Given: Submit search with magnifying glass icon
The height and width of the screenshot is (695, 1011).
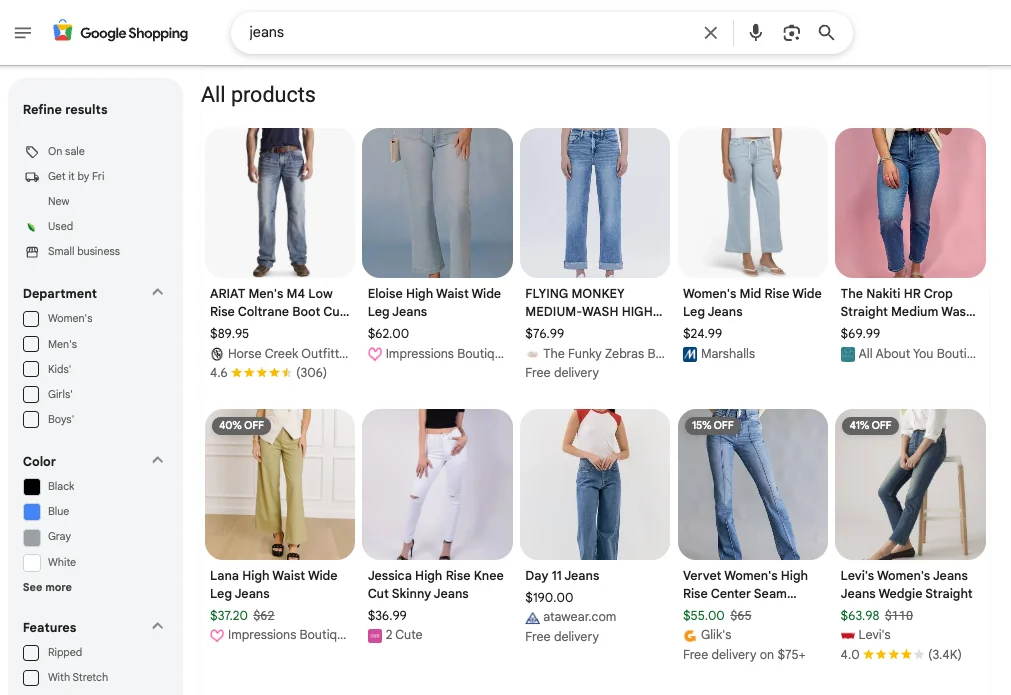Looking at the screenshot, I should tap(826, 32).
